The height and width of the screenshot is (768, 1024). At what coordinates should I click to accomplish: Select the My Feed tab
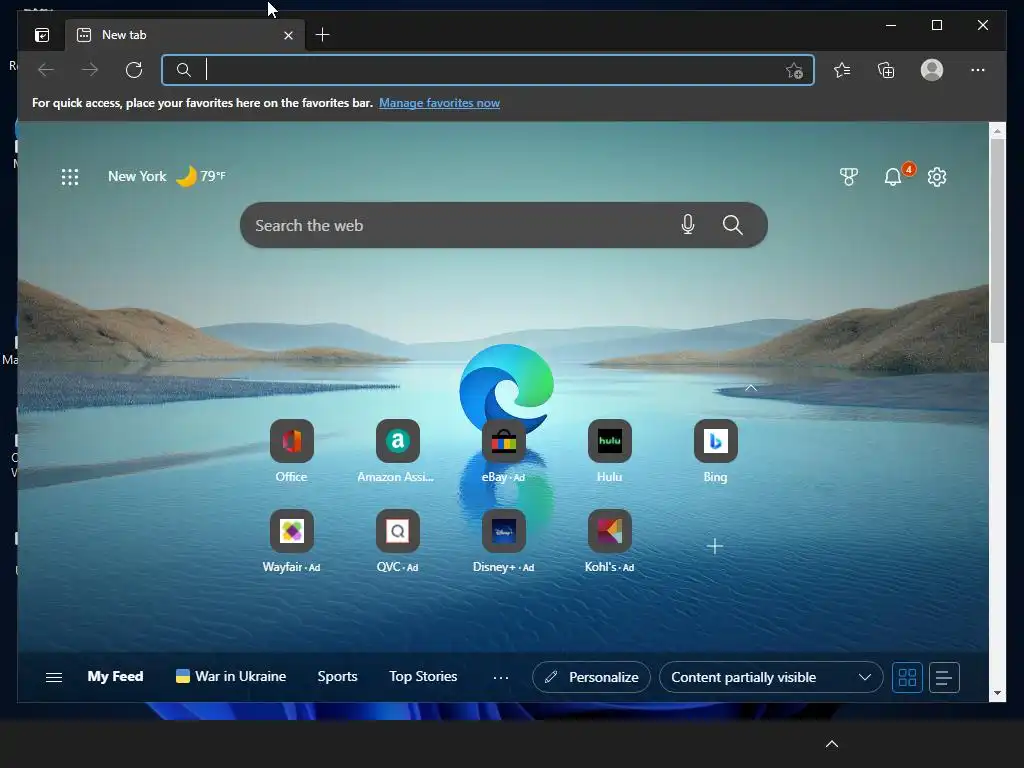(116, 677)
